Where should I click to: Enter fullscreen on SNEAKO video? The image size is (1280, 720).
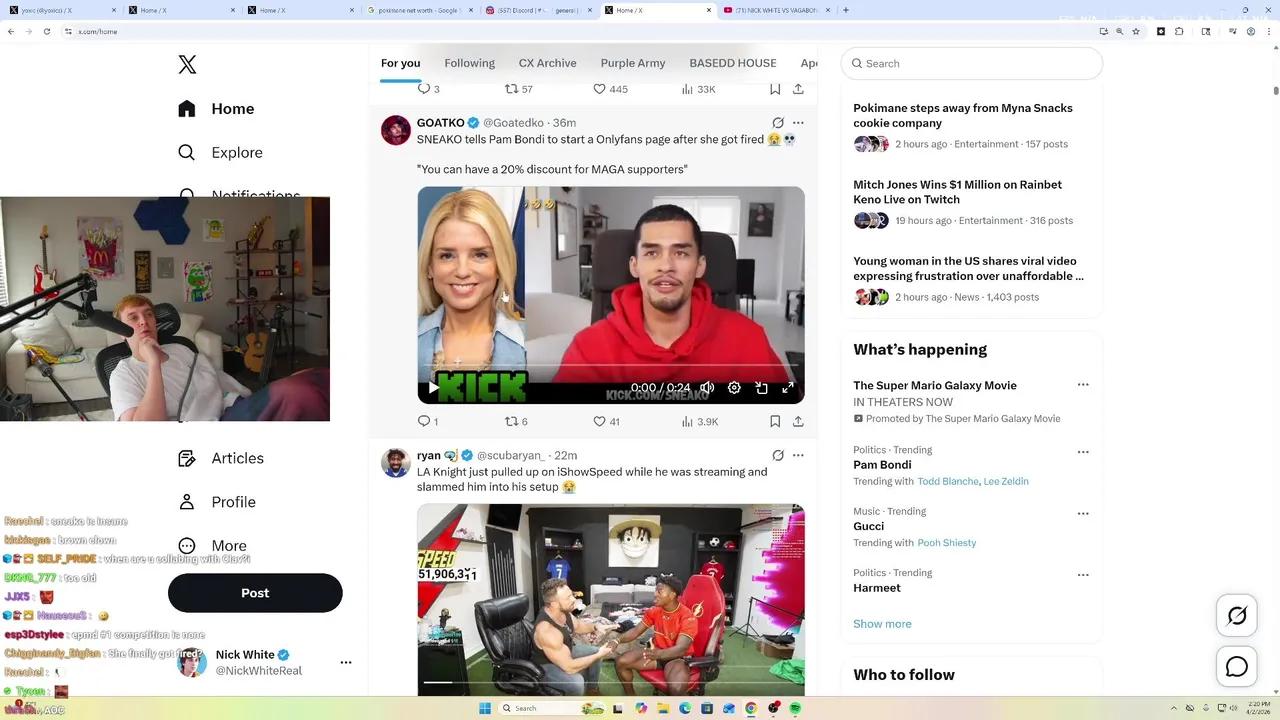tap(788, 388)
